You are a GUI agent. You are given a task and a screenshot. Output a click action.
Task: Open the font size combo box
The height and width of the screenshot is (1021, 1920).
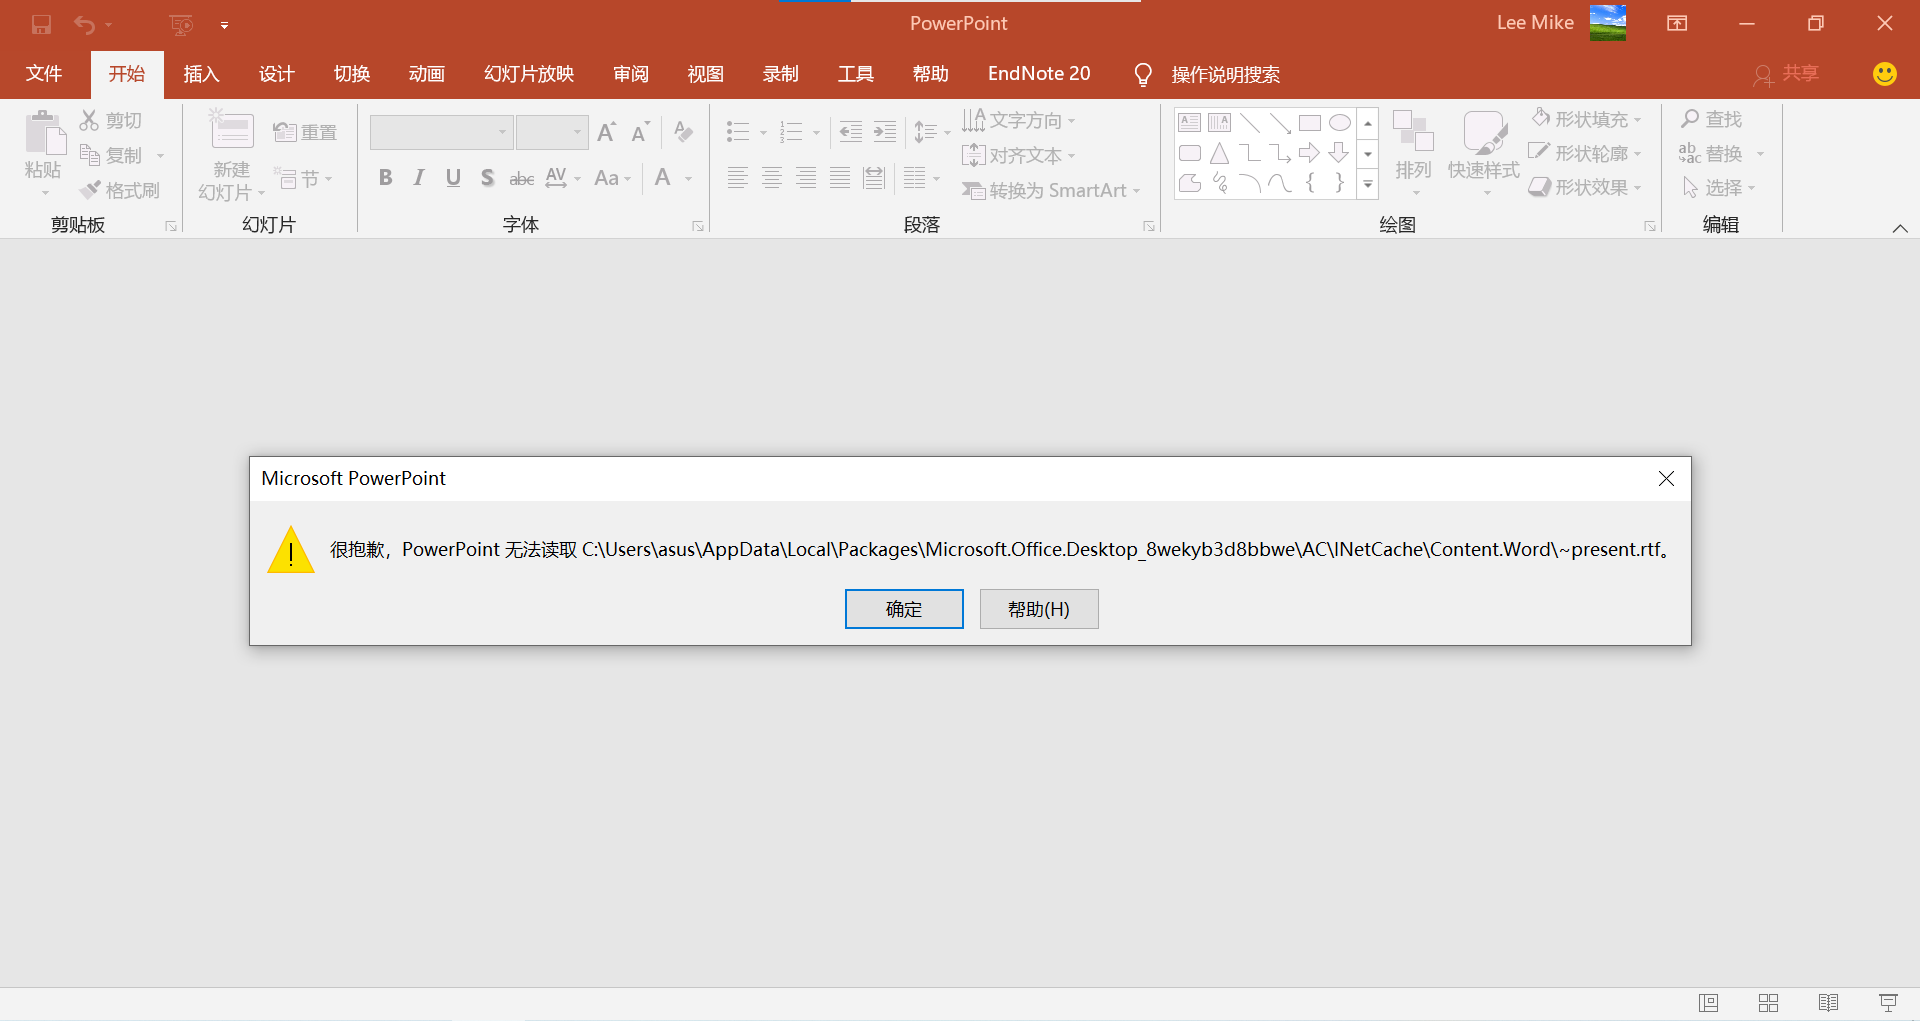tap(551, 132)
